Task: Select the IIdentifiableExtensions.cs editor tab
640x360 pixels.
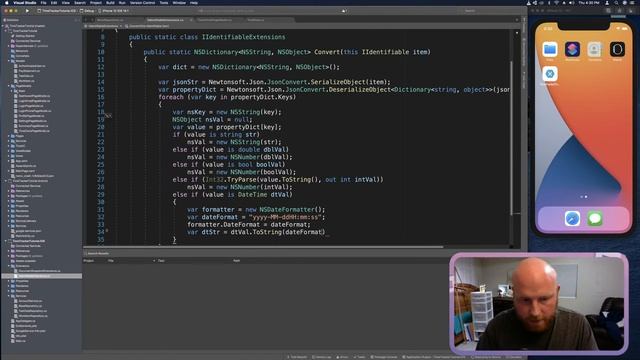Action: point(166,20)
